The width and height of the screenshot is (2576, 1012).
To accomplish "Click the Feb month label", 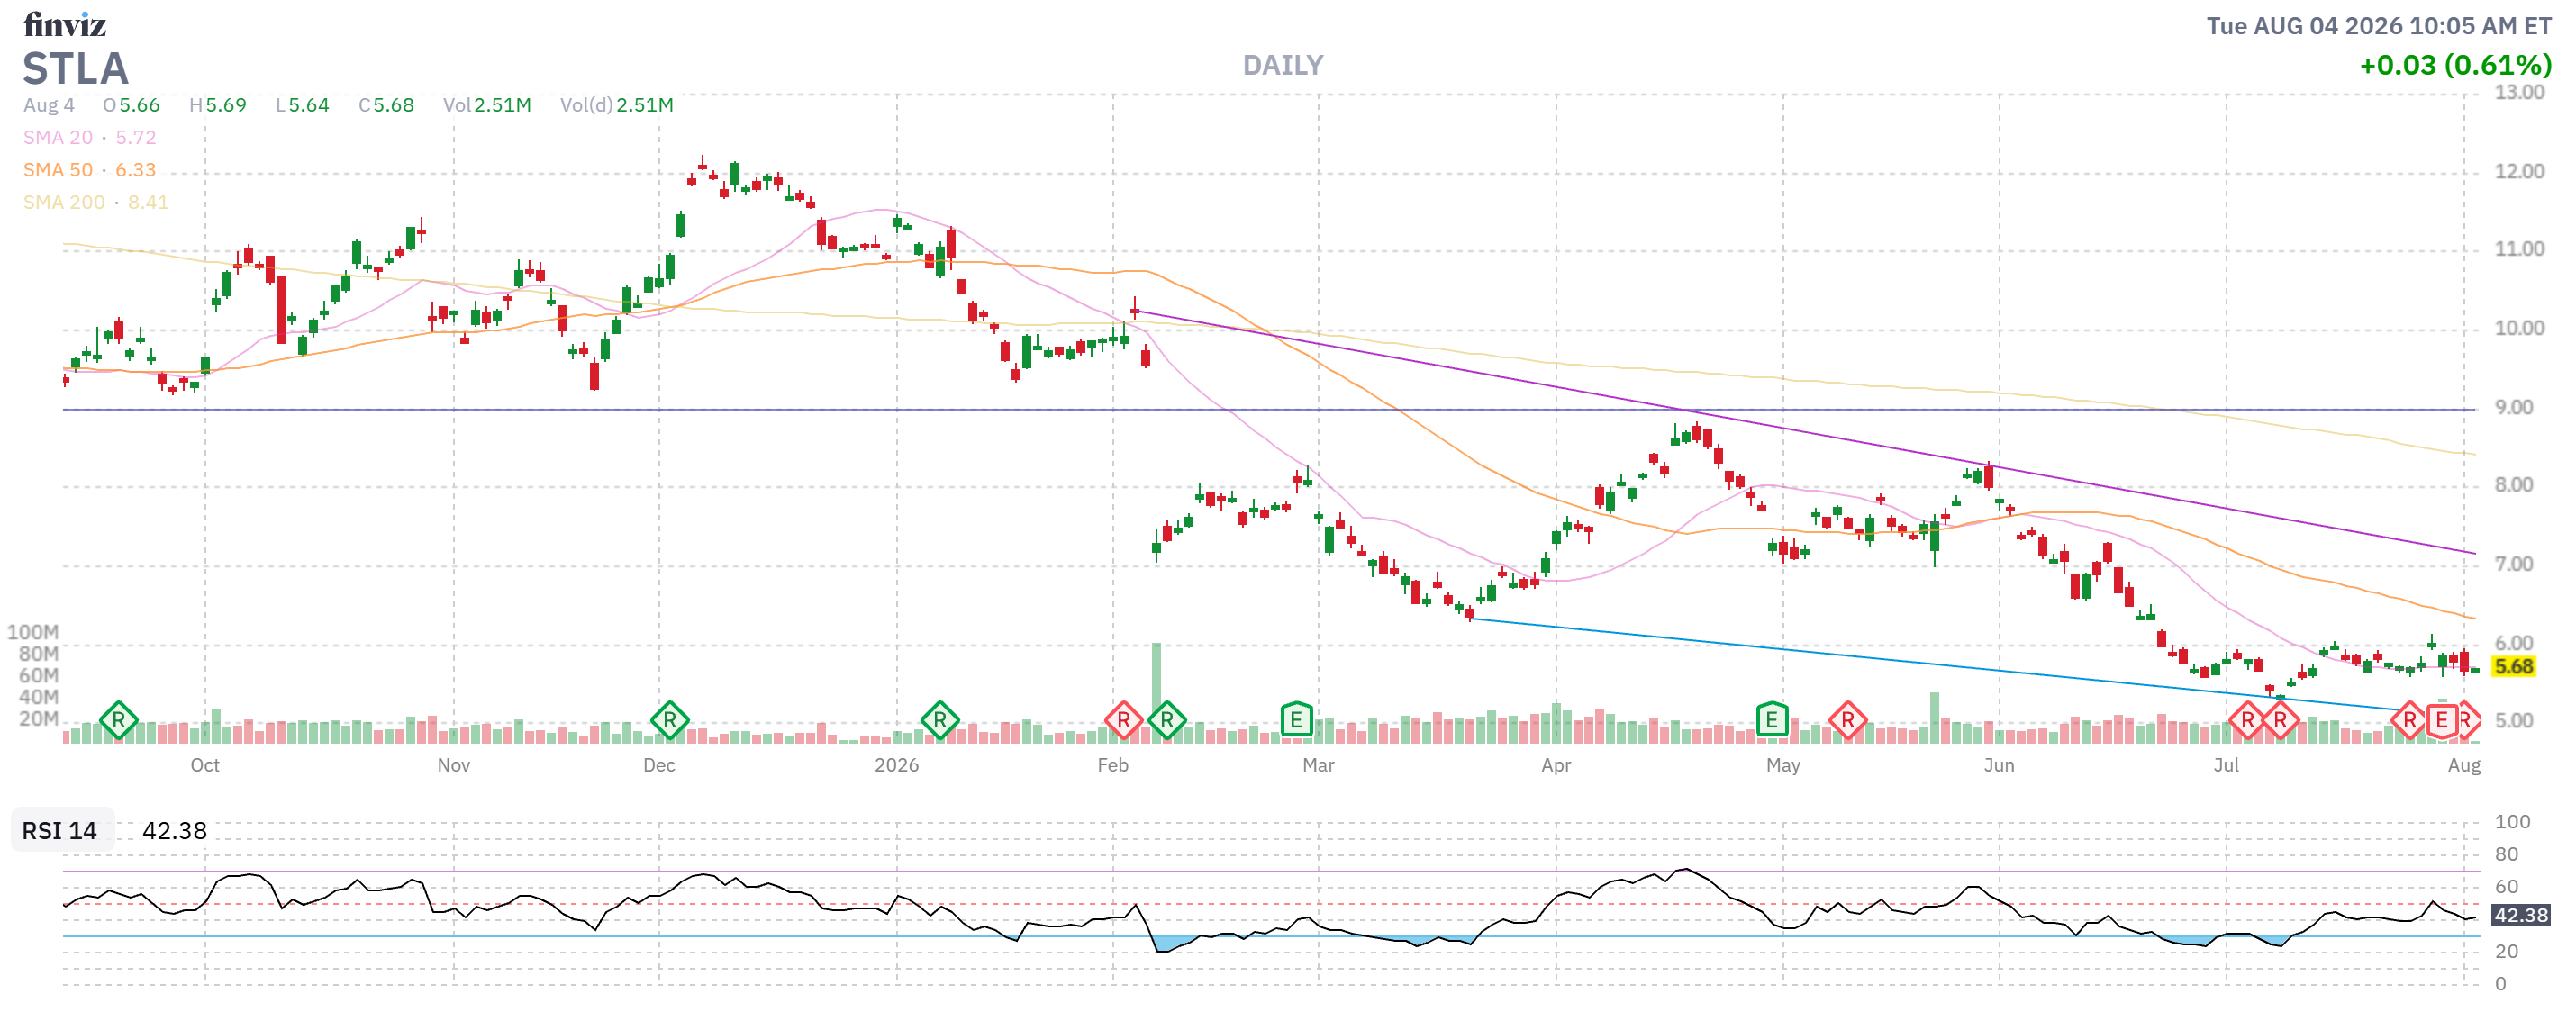I will click(1112, 765).
